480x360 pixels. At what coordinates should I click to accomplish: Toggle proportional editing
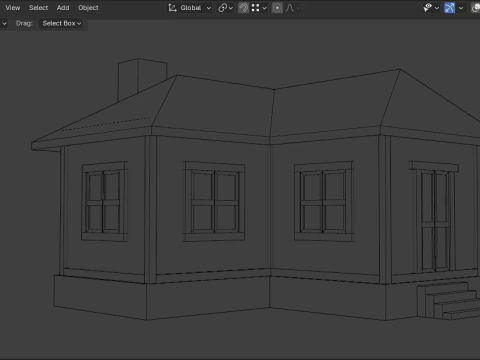[x=277, y=8]
